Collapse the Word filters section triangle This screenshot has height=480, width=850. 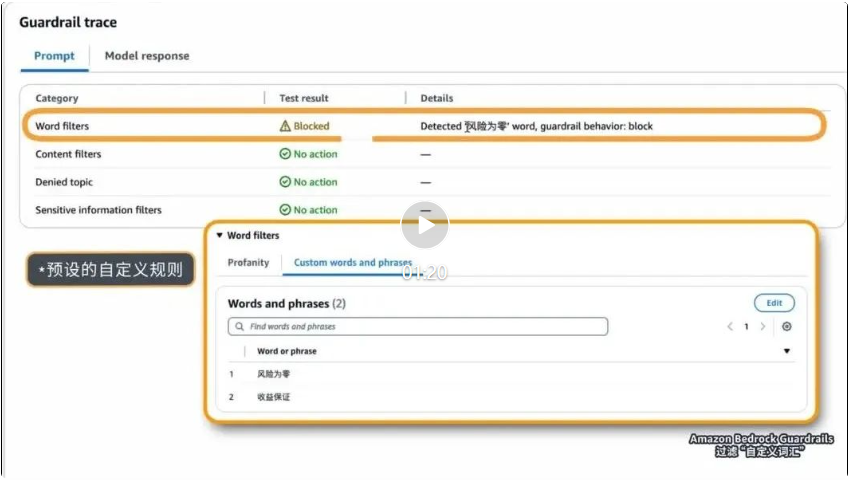click(x=219, y=236)
